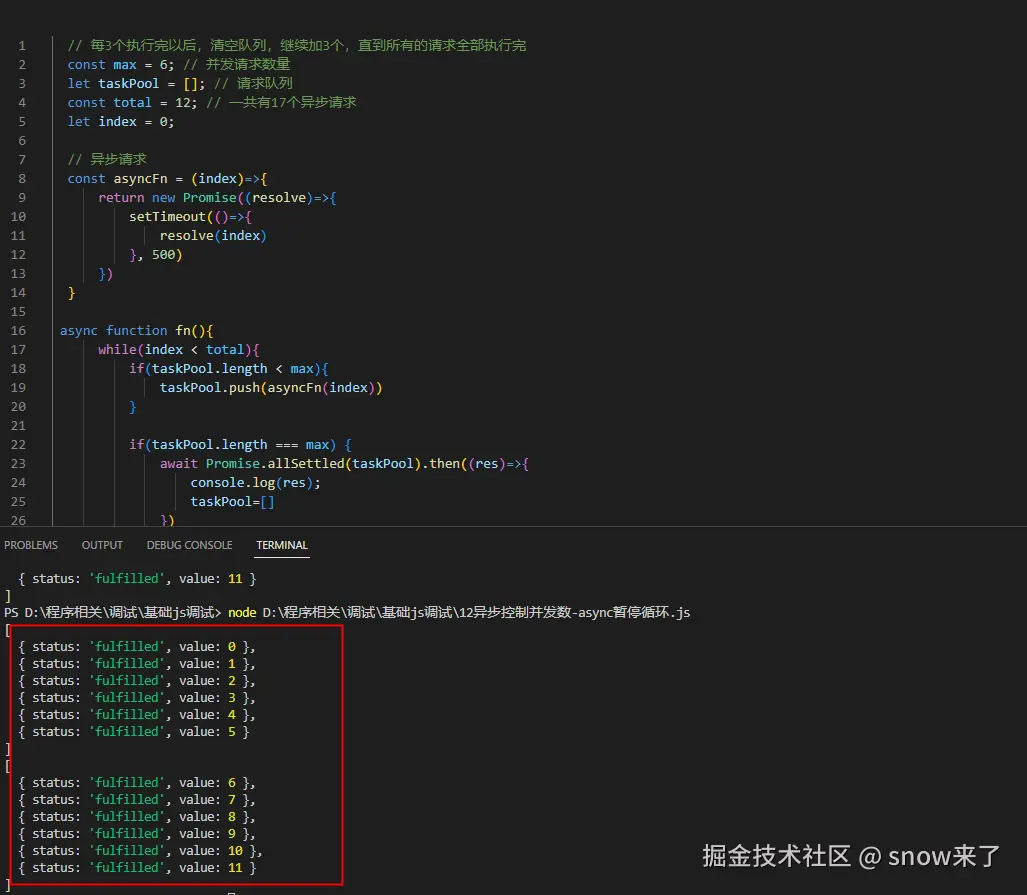Click terminal row with "value: 9"
Image resolution: width=1027 pixels, height=895 pixels.
136,834
